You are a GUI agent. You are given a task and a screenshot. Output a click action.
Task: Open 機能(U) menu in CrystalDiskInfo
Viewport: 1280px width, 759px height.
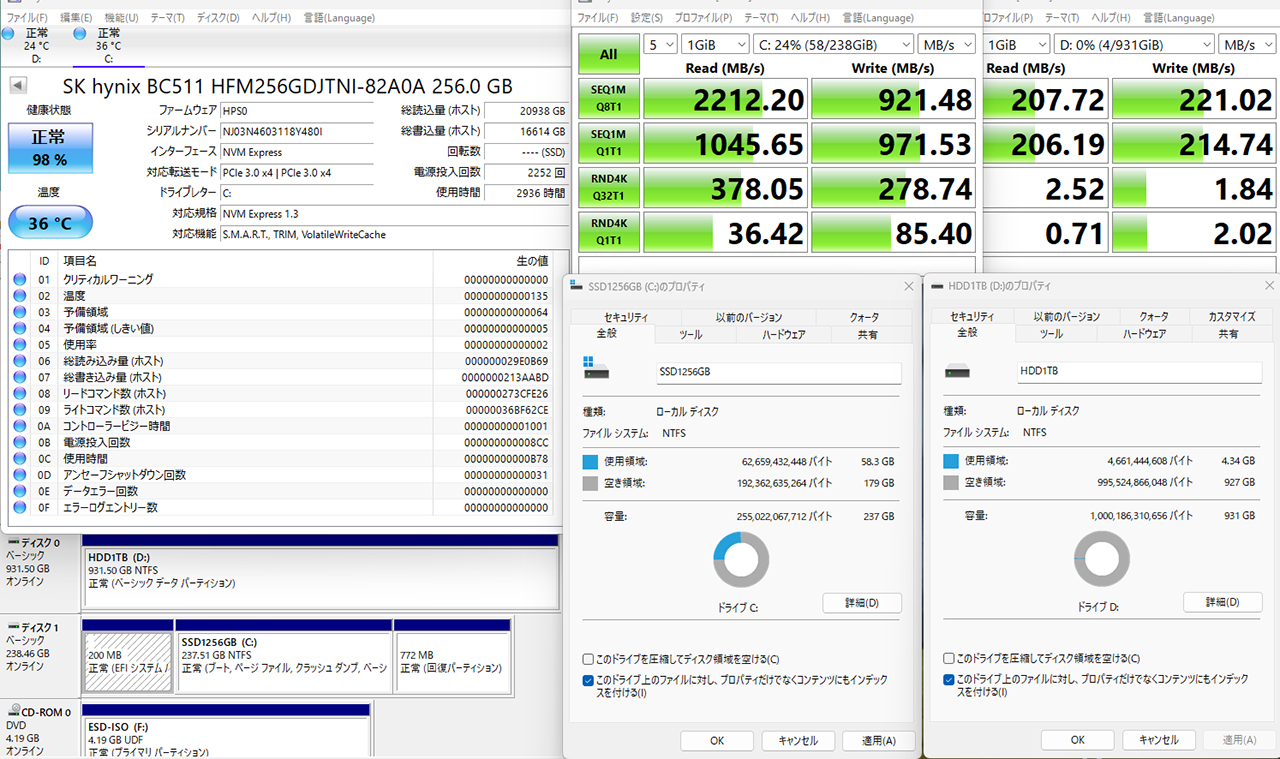(122, 18)
